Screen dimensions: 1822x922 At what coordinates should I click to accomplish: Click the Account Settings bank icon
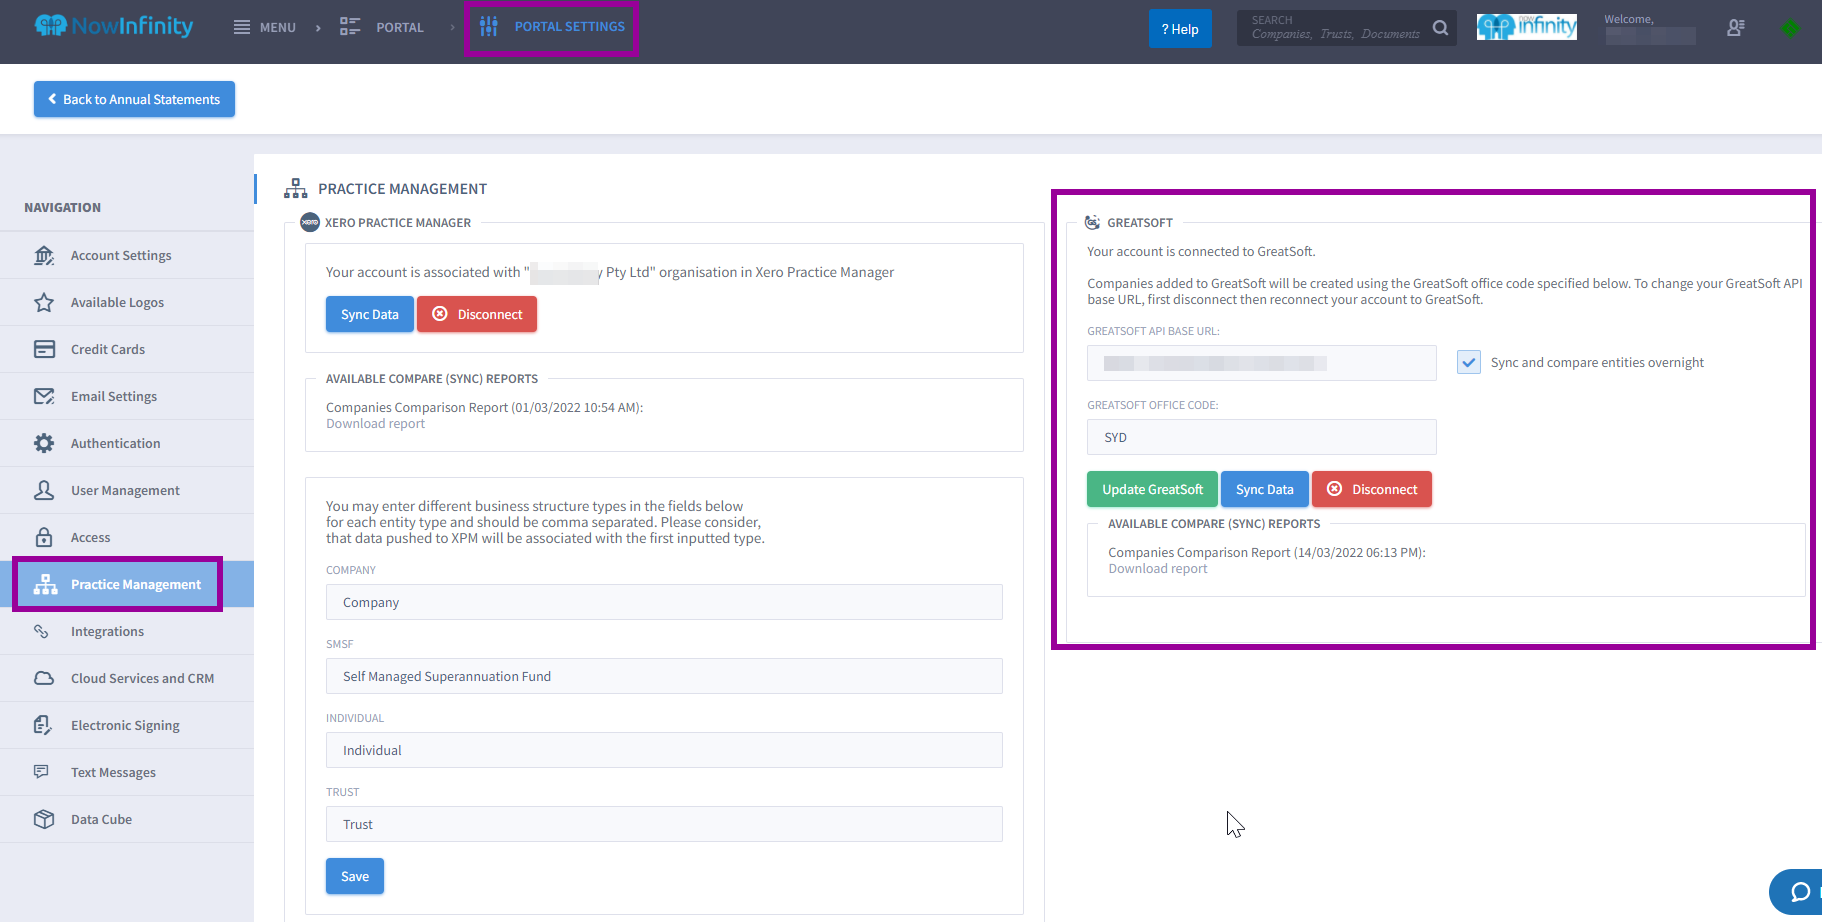coord(44,255)
